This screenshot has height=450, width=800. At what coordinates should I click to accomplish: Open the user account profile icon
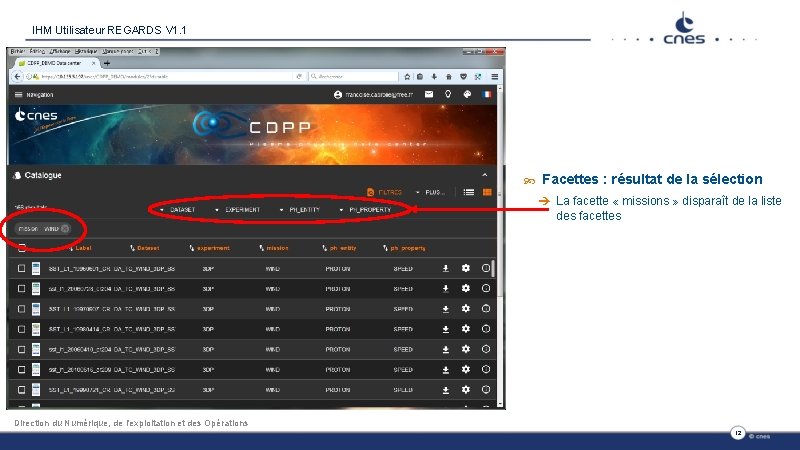337,95
